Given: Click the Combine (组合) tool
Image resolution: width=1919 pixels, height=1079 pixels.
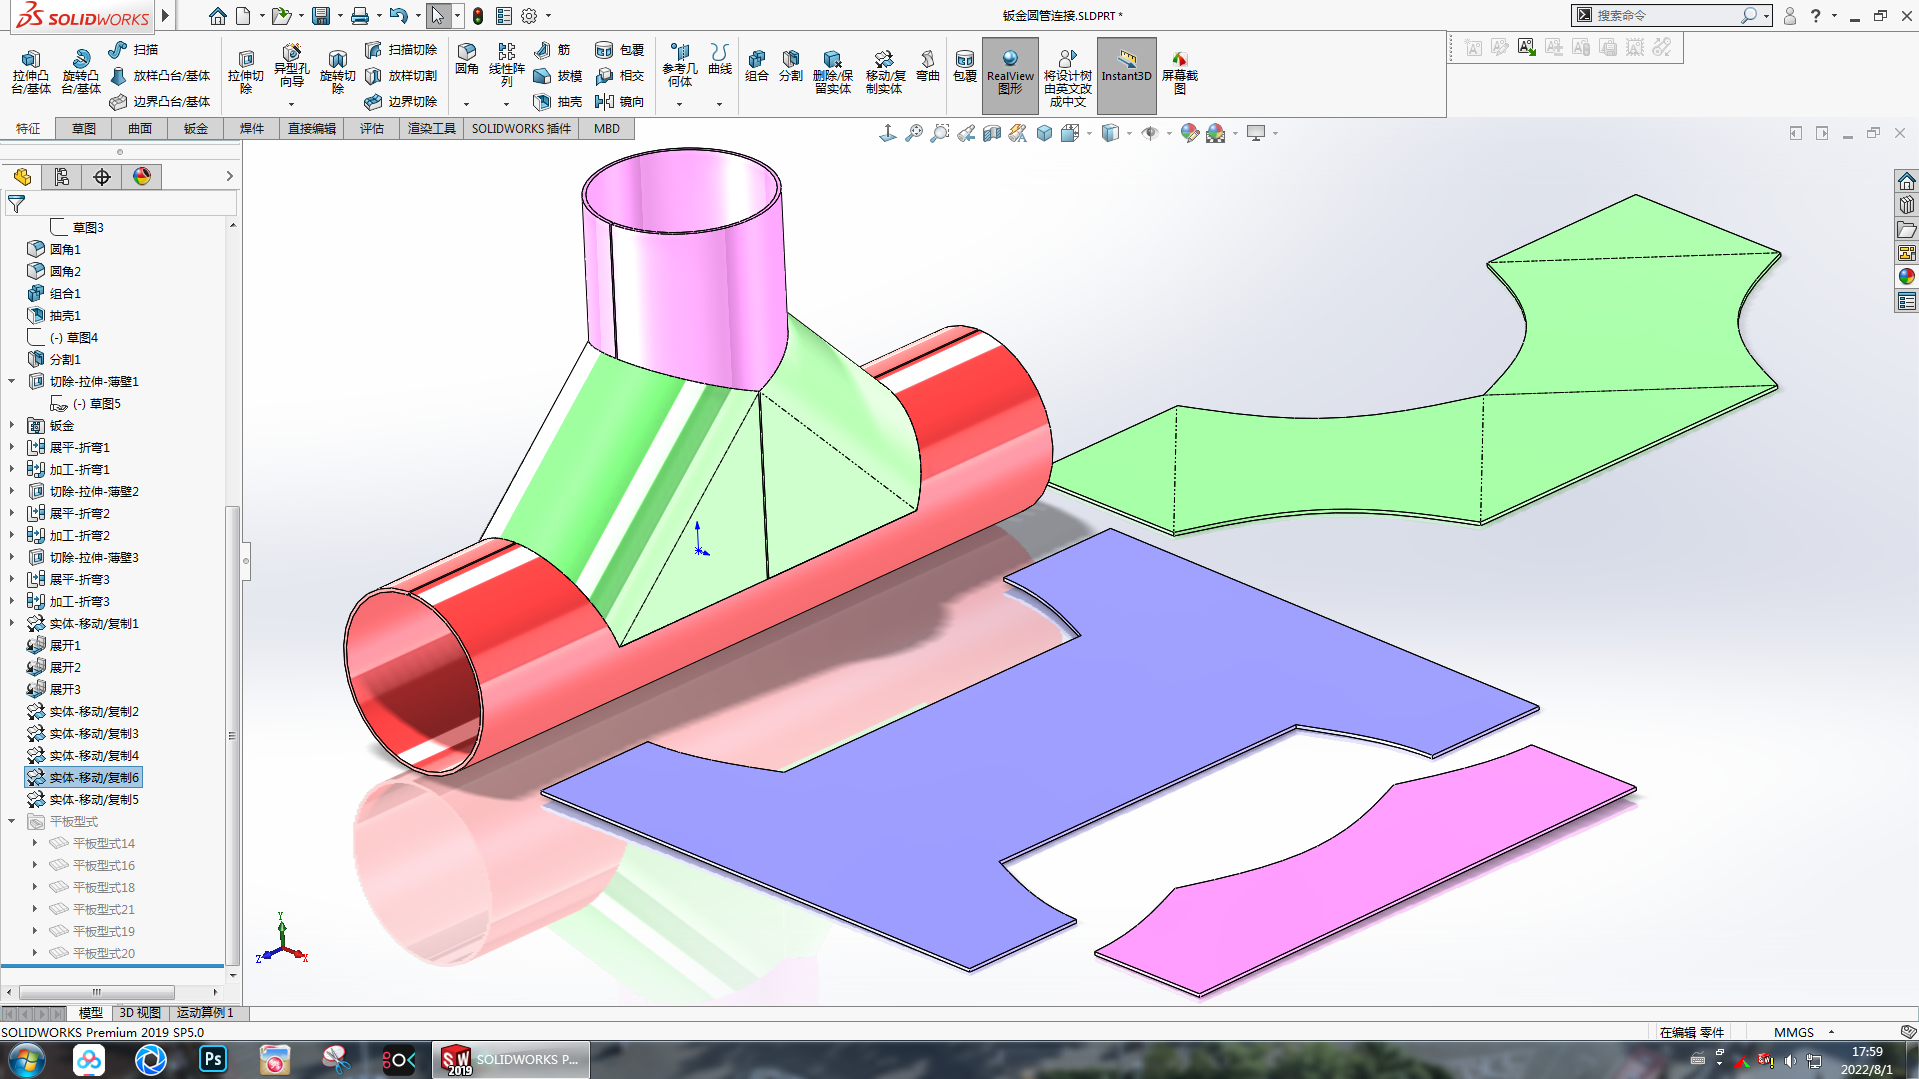Looking at the screenshot, I should coord(756,65).
